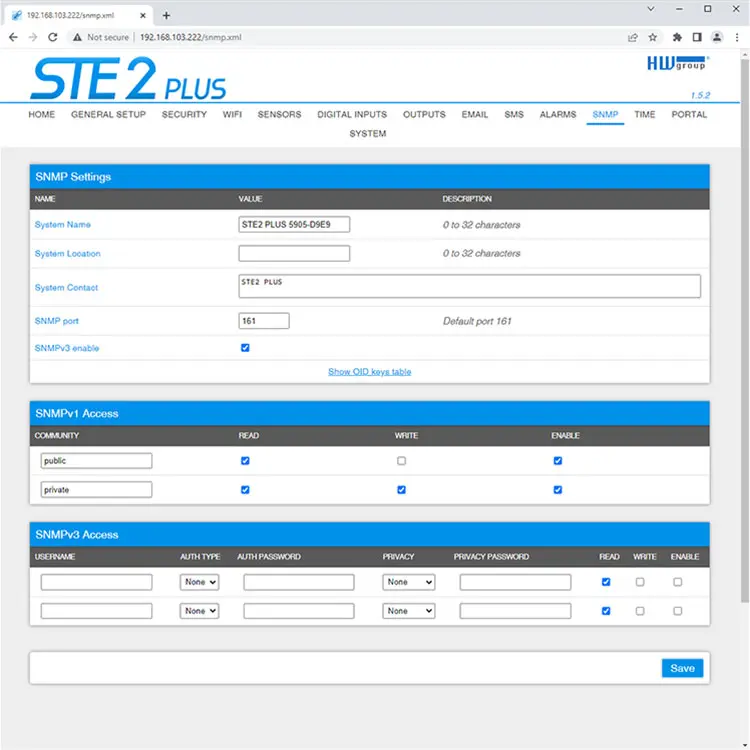
Task: Toggle Enable for the public community
Action: (558, 461)
